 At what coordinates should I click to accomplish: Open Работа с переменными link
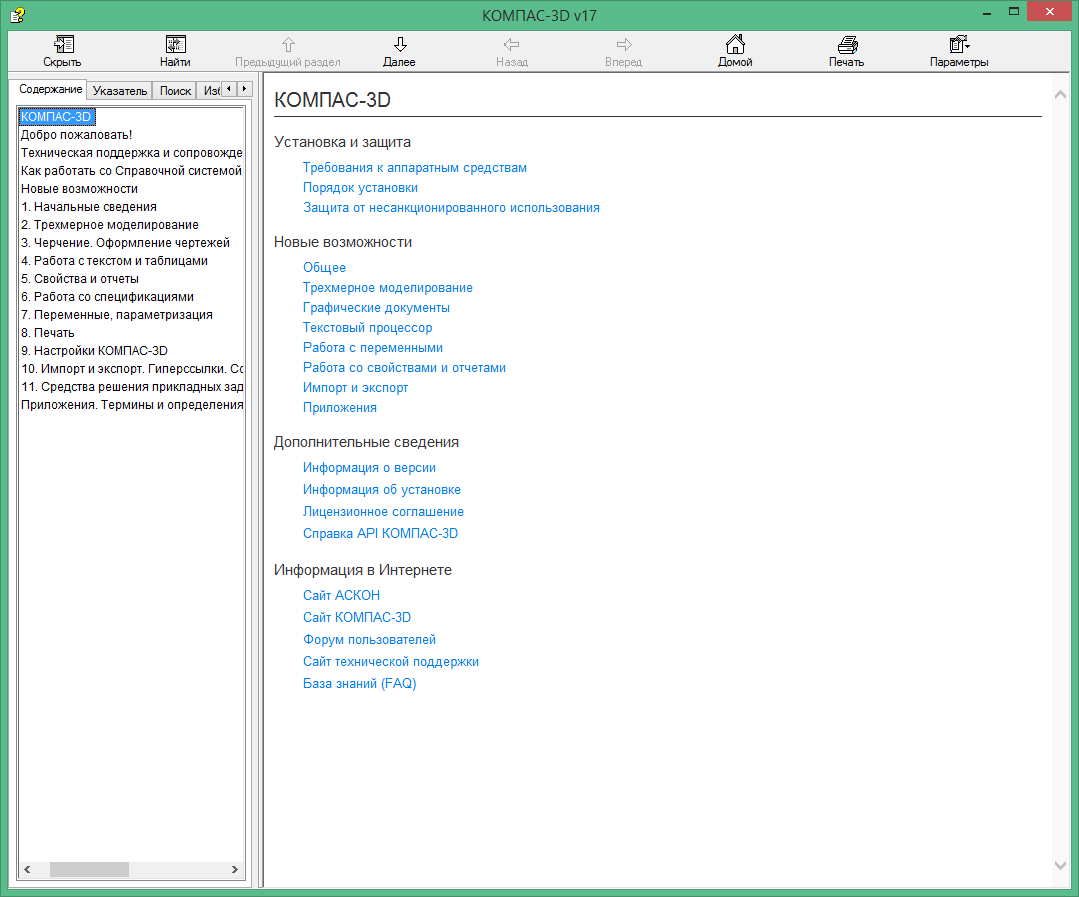coord(373,347)
